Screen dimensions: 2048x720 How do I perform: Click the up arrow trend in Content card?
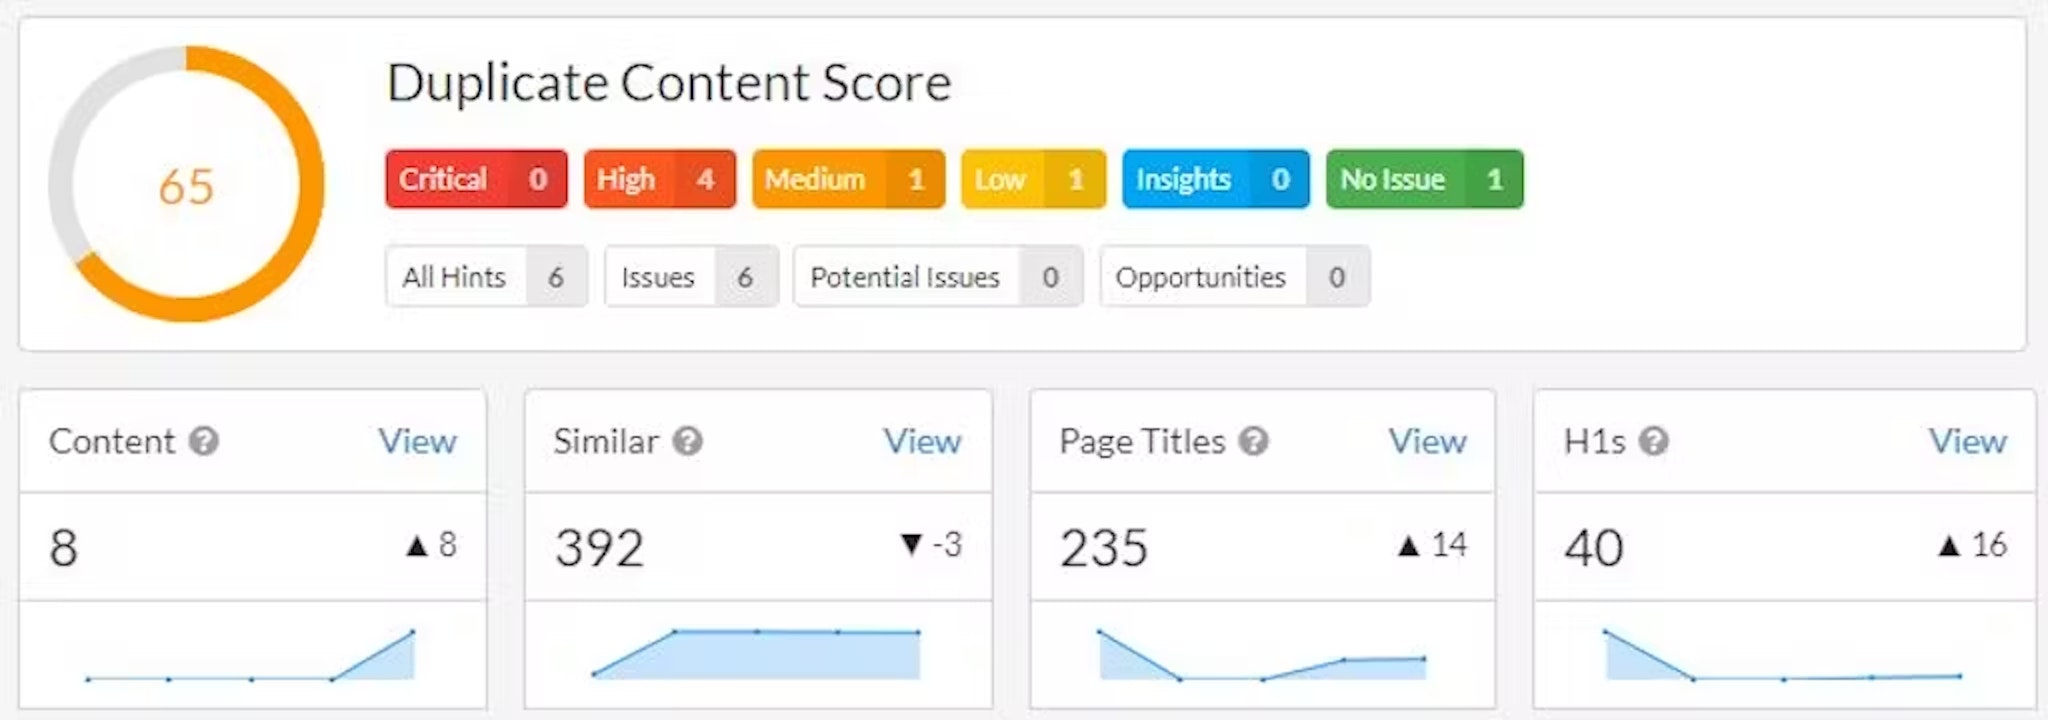coord(417,546)
